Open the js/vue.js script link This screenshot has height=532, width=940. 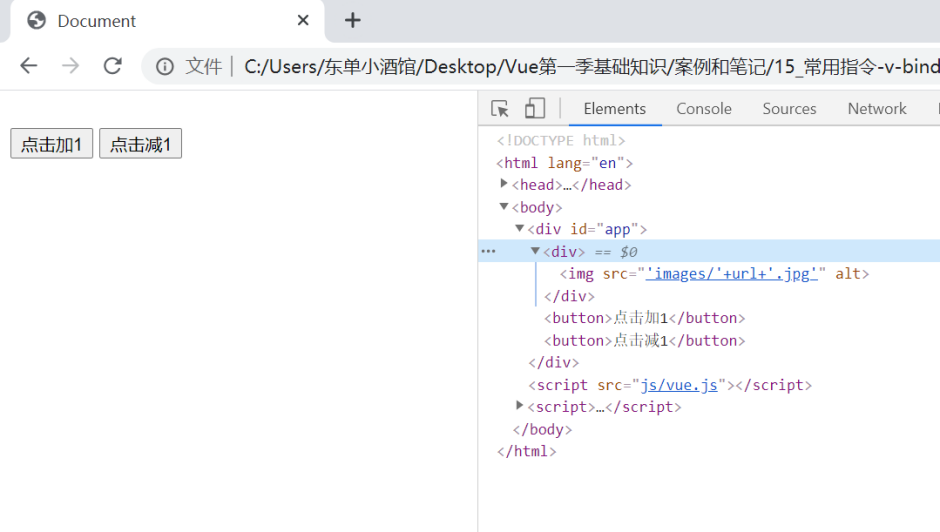point(679,385)
